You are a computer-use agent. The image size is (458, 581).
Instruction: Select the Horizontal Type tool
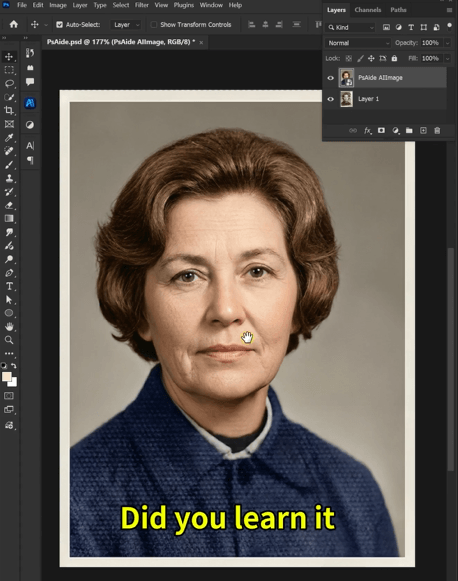coord(9,286)
